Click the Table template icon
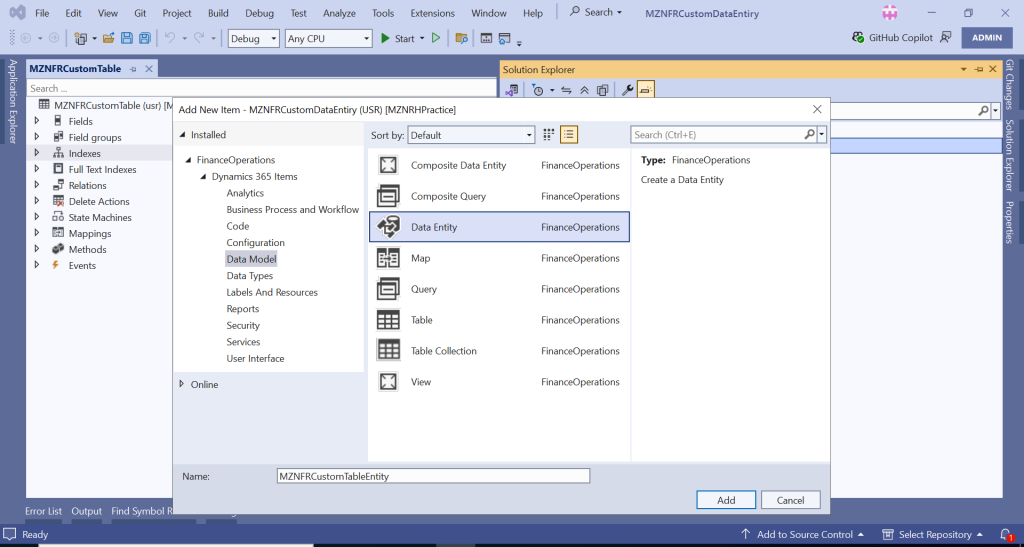 coord(389,320)
